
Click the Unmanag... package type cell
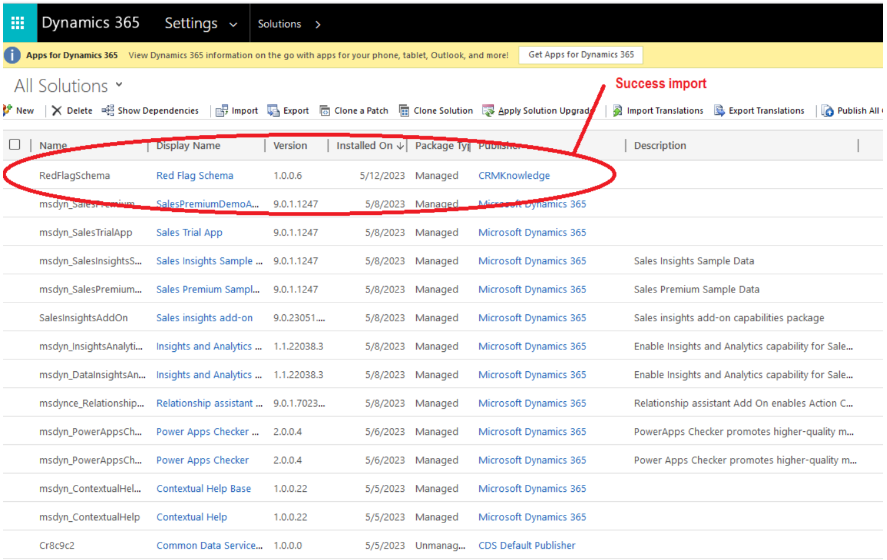tap(440, 545)
